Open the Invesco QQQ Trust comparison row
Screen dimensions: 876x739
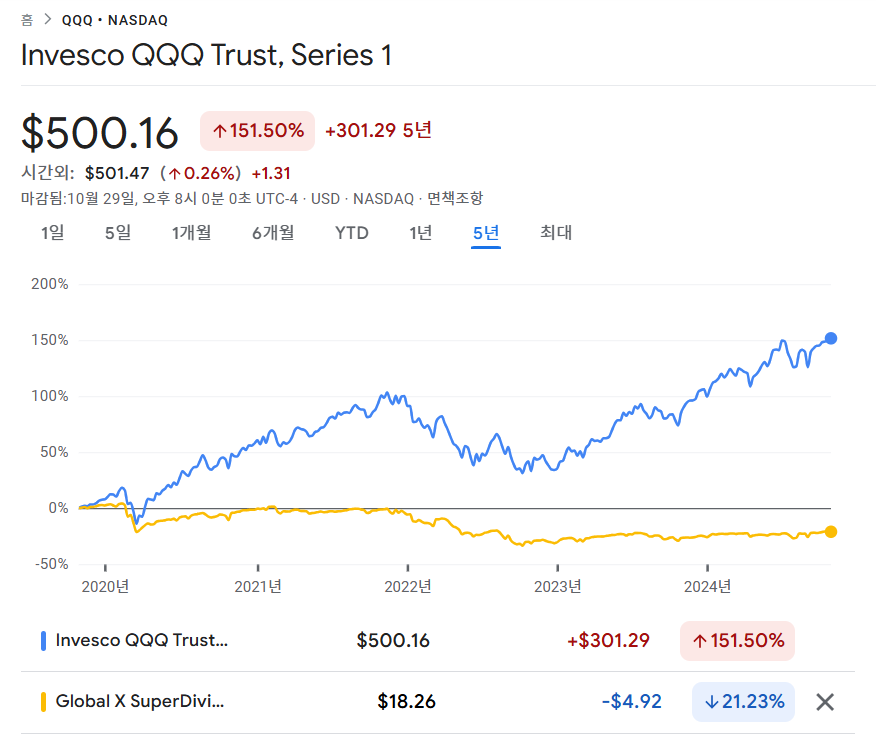click(x=437, y=641)
